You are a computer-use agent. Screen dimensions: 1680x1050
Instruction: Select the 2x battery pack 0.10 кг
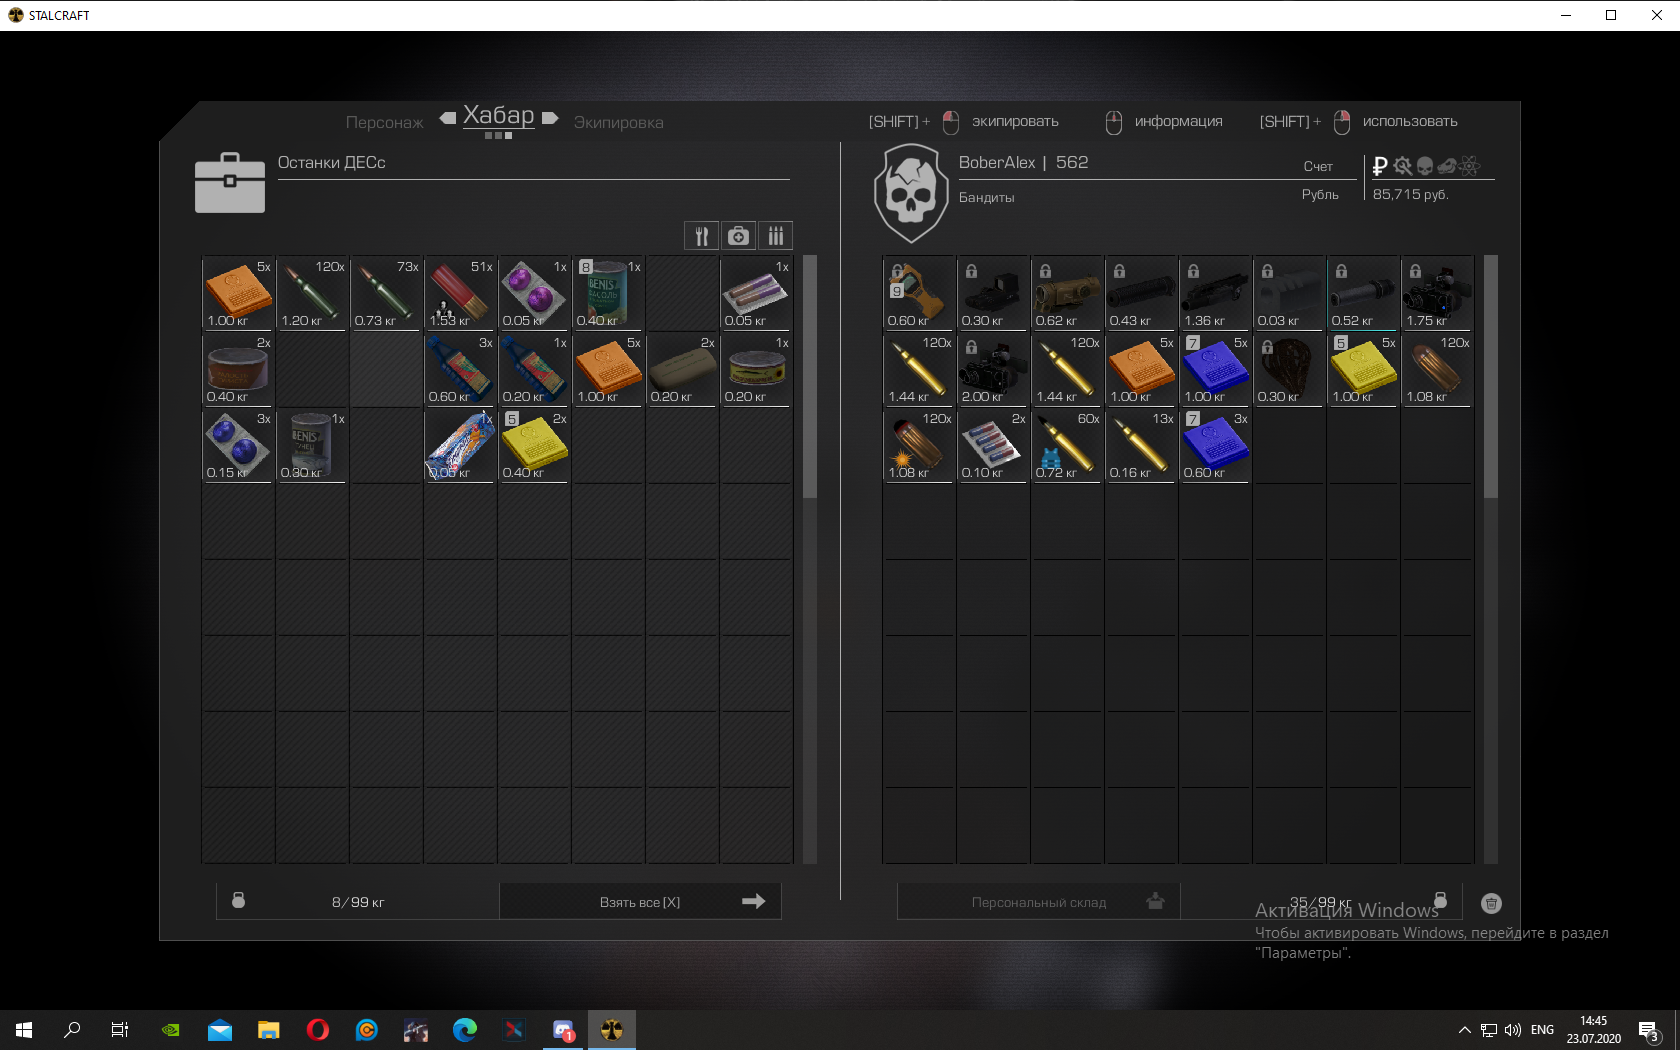point(993,445)
